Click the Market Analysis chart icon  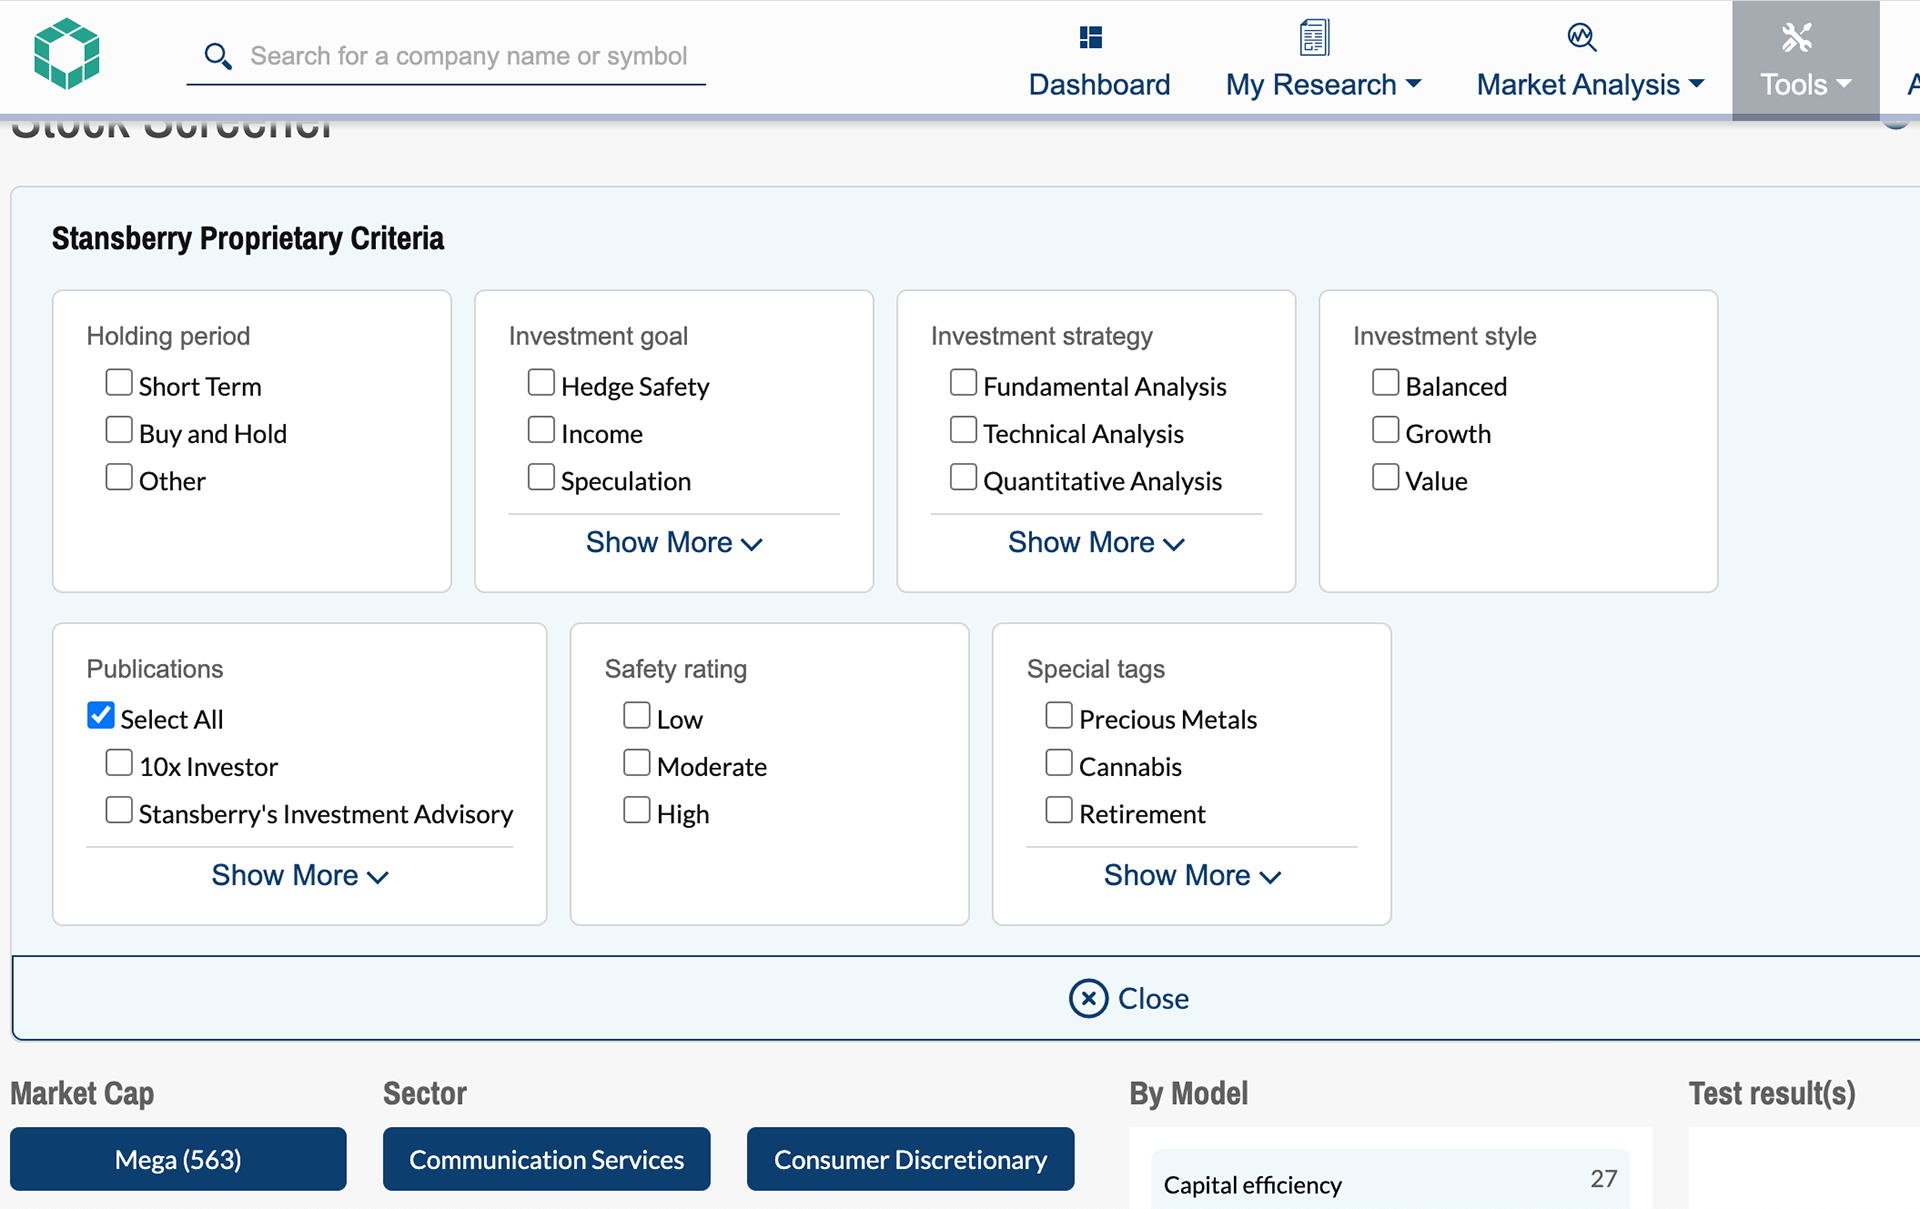(1581, 38)
